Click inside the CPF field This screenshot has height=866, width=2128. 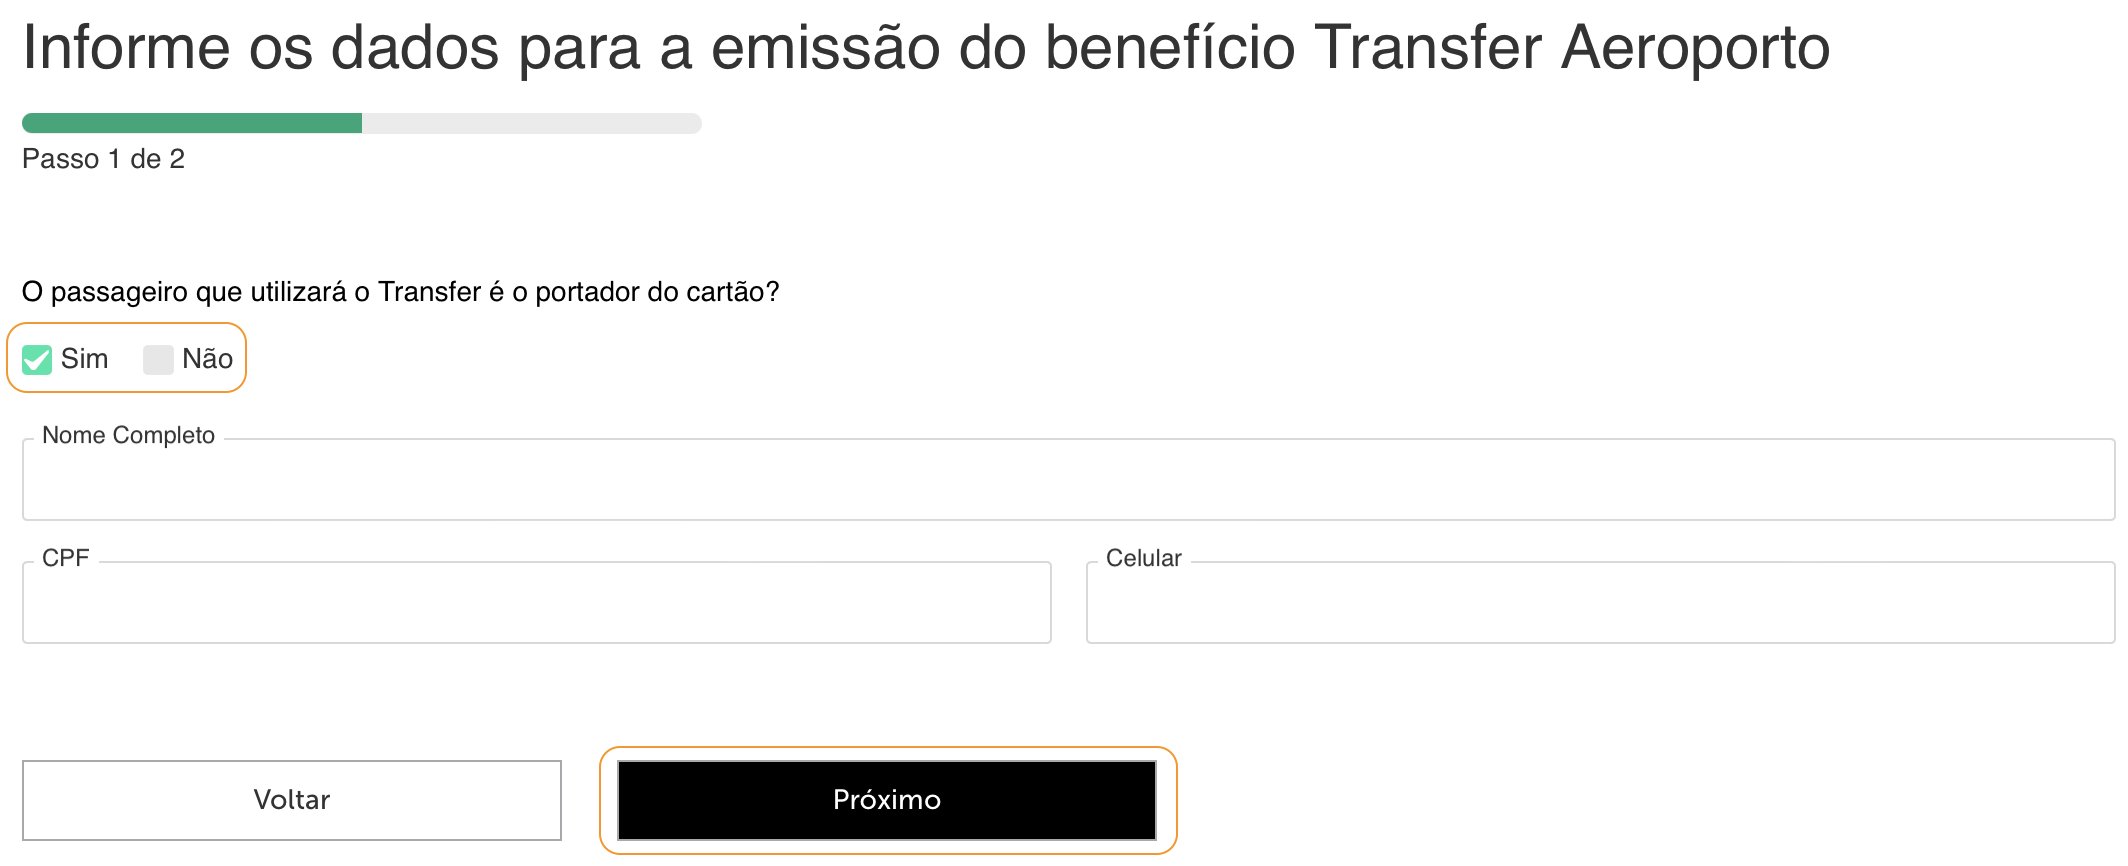point(536,602)
